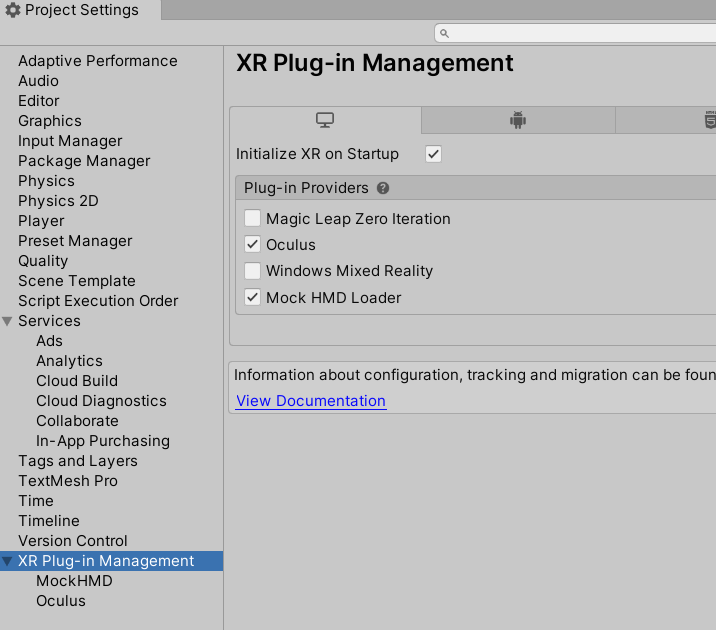Screen dimensions: 716x630
Task: Collapse the Services tree section
Action: point(7,321)
